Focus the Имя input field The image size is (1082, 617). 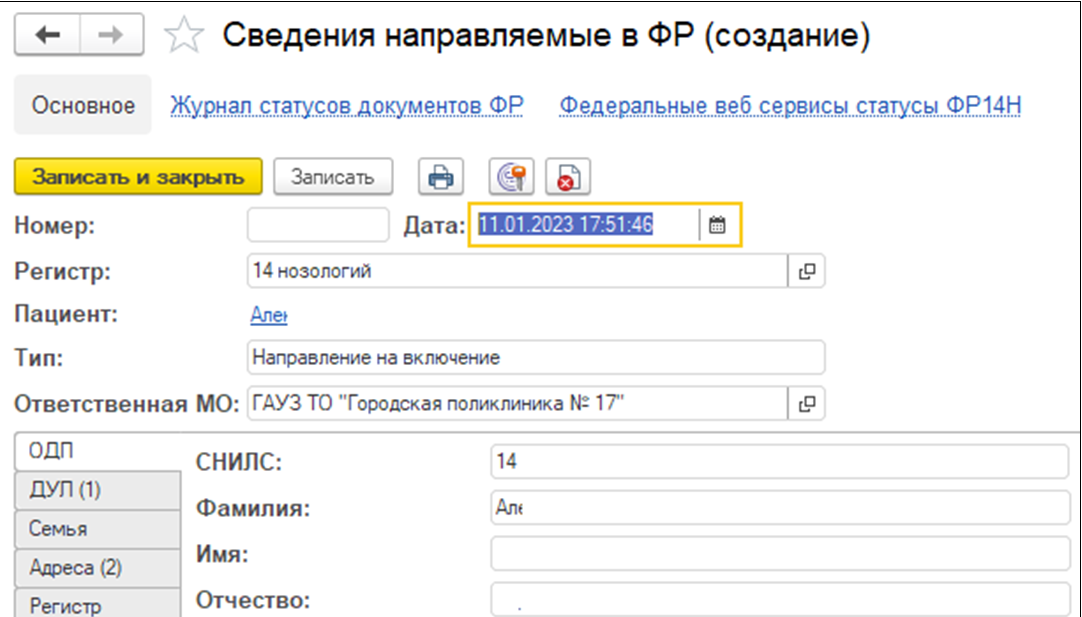[x=780, y=553]
